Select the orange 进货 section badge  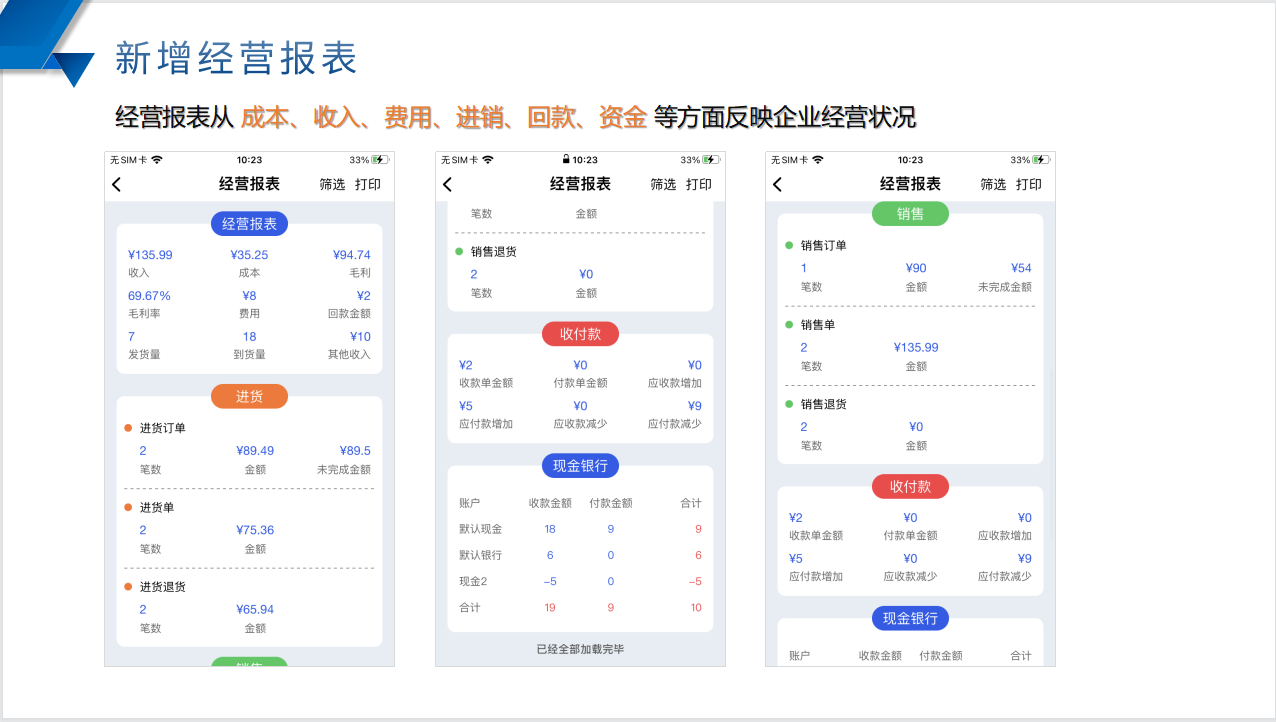pyautogui.click(x=249, y=397)
